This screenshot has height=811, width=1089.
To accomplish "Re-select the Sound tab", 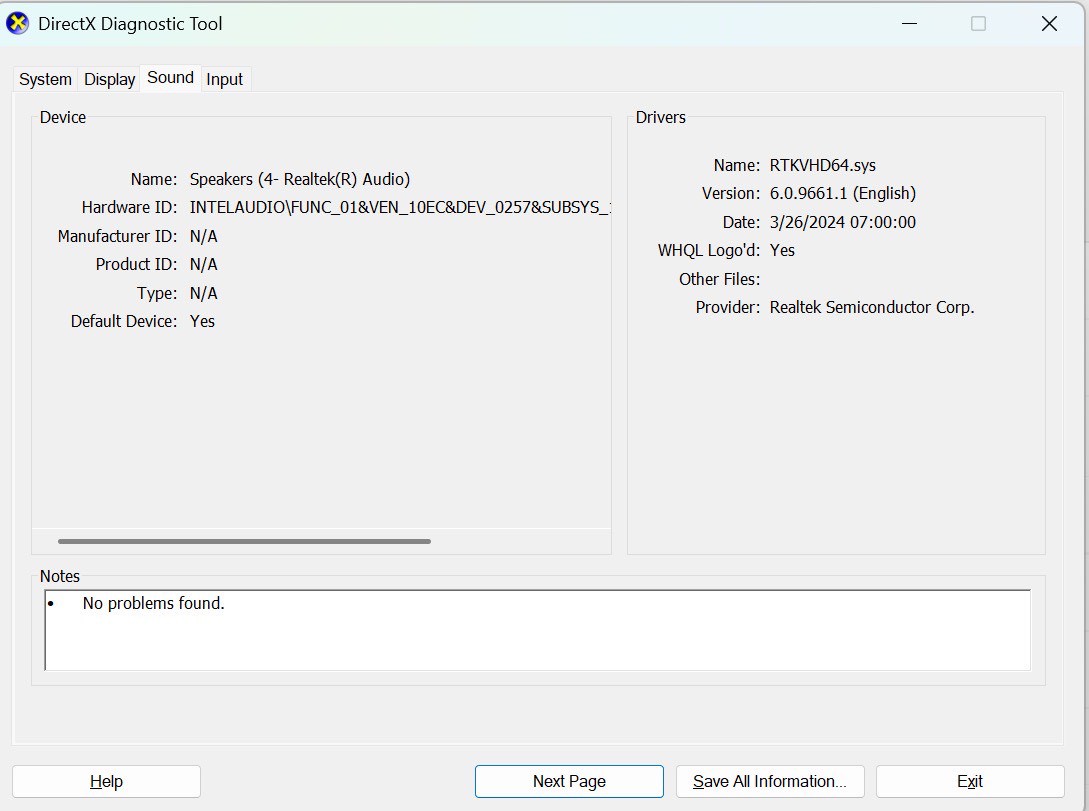I will pos(169,77).
